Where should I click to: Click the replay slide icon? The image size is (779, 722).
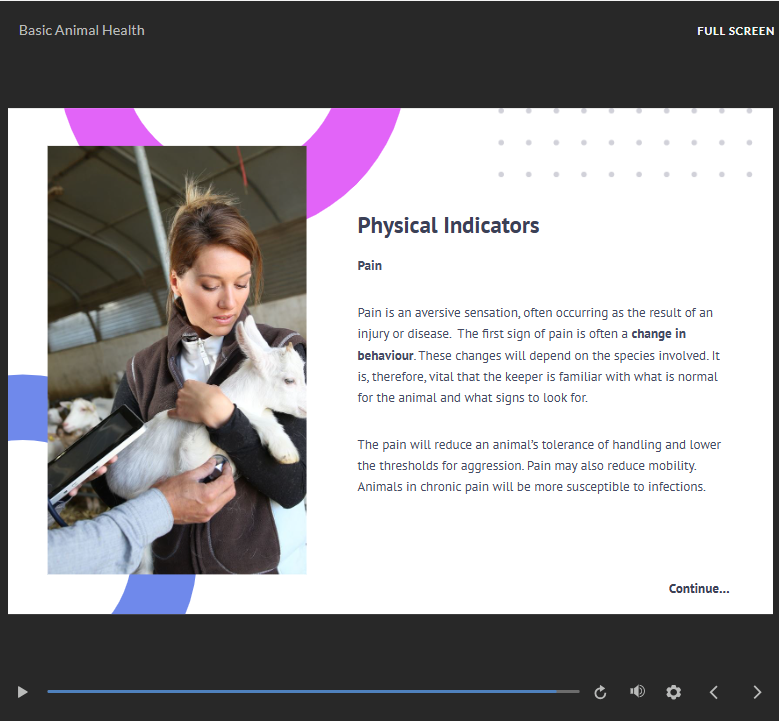600,692
